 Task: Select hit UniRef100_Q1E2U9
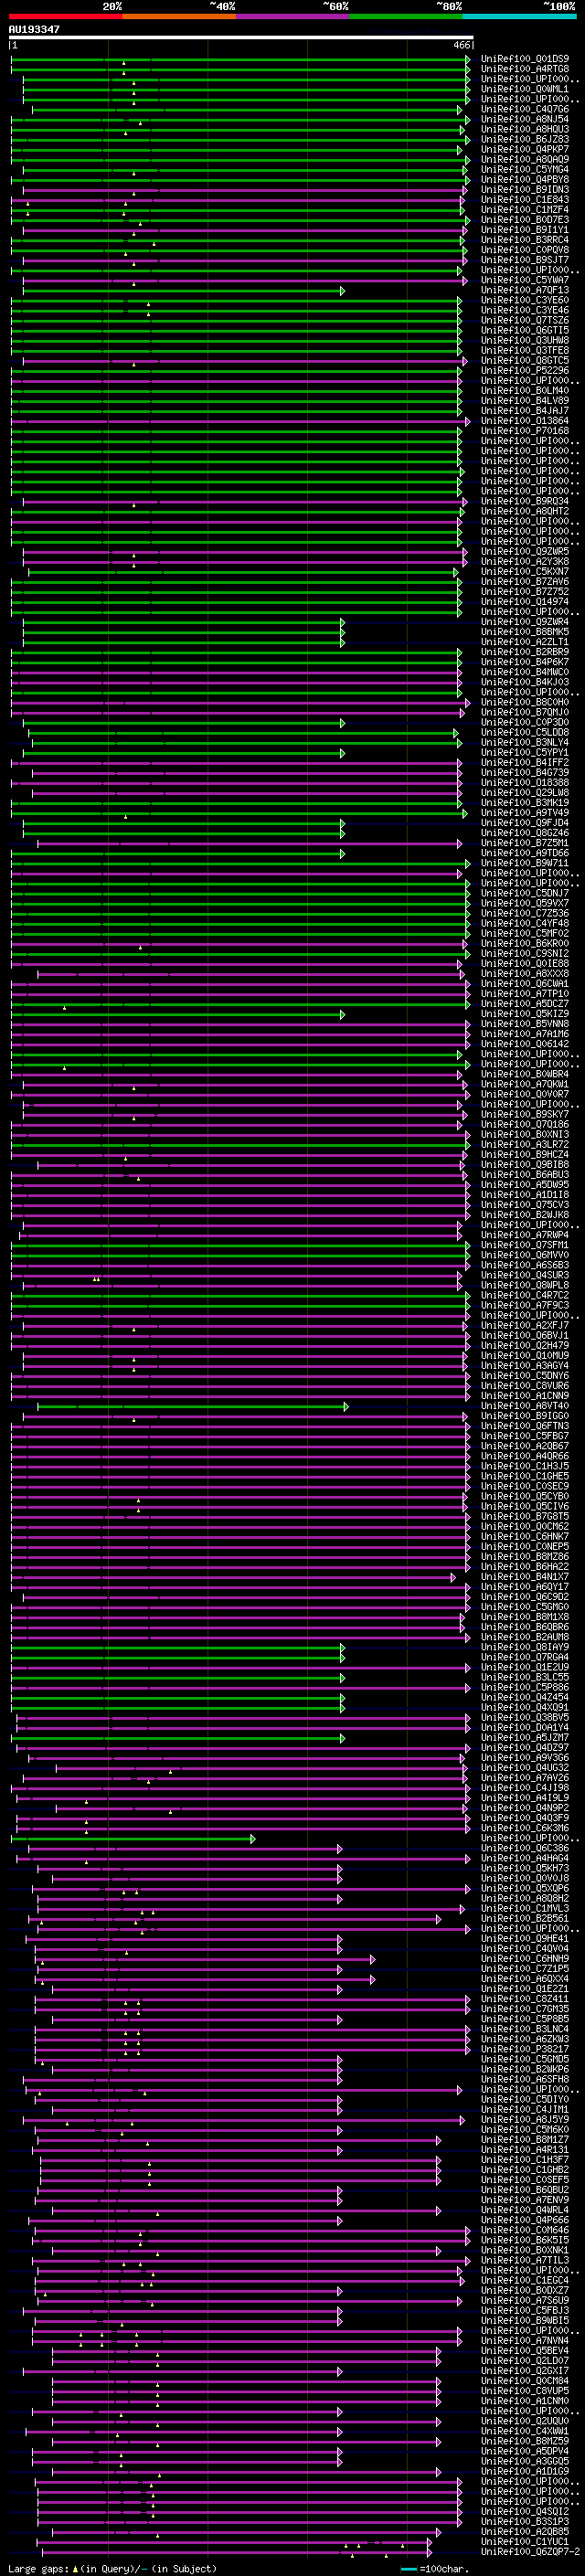point(525,1667)
